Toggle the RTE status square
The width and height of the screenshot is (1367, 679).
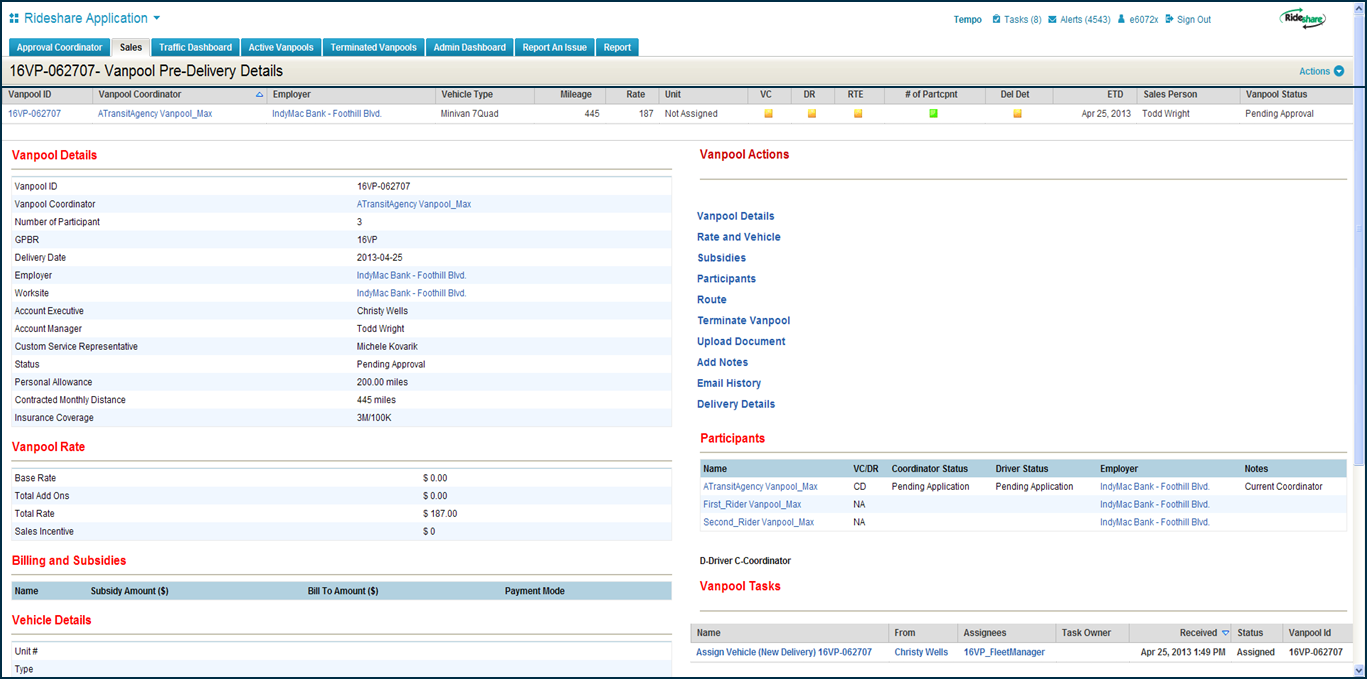point(857,114)
